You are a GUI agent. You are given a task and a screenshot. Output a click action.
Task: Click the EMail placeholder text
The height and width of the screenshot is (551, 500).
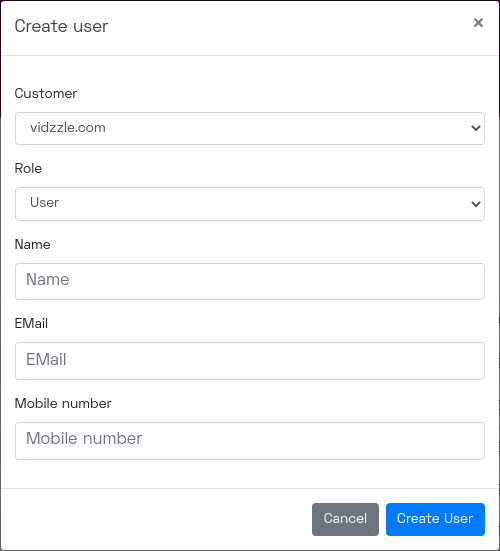[x=46, y=359]
